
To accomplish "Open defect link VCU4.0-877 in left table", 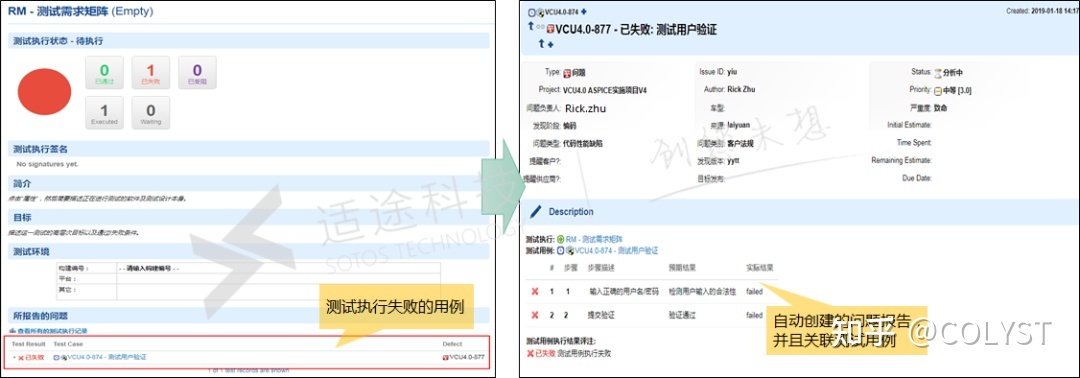I will 466,357.
